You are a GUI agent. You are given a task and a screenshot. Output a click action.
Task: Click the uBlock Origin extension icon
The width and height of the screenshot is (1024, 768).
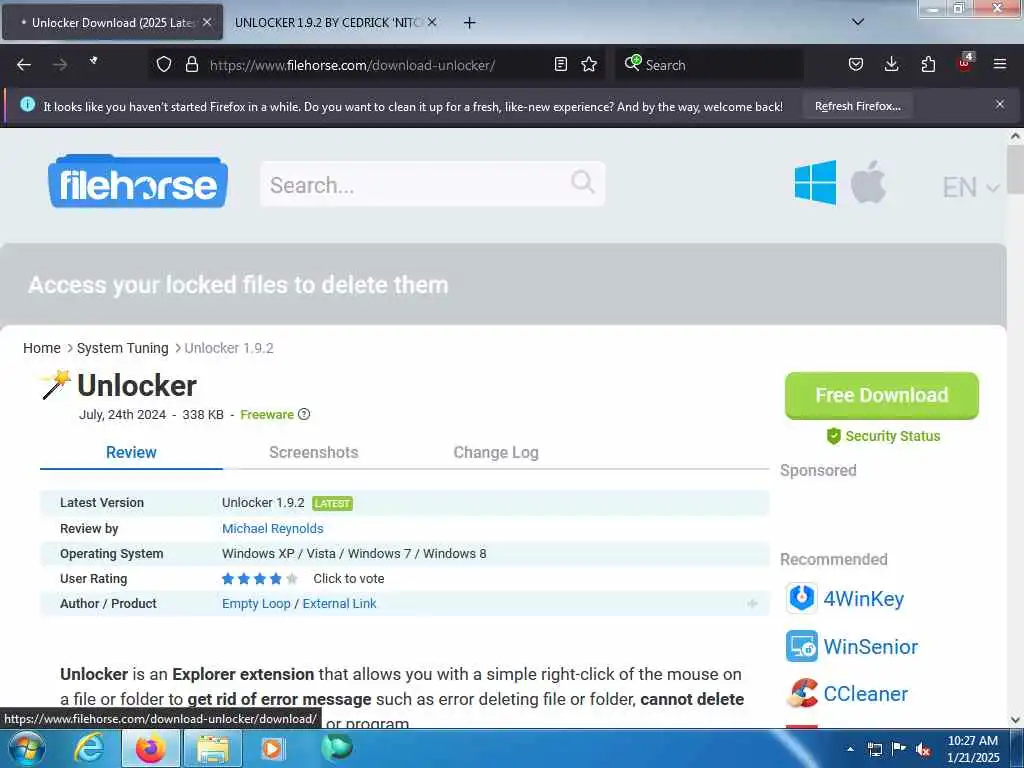[x=965, y=63]
